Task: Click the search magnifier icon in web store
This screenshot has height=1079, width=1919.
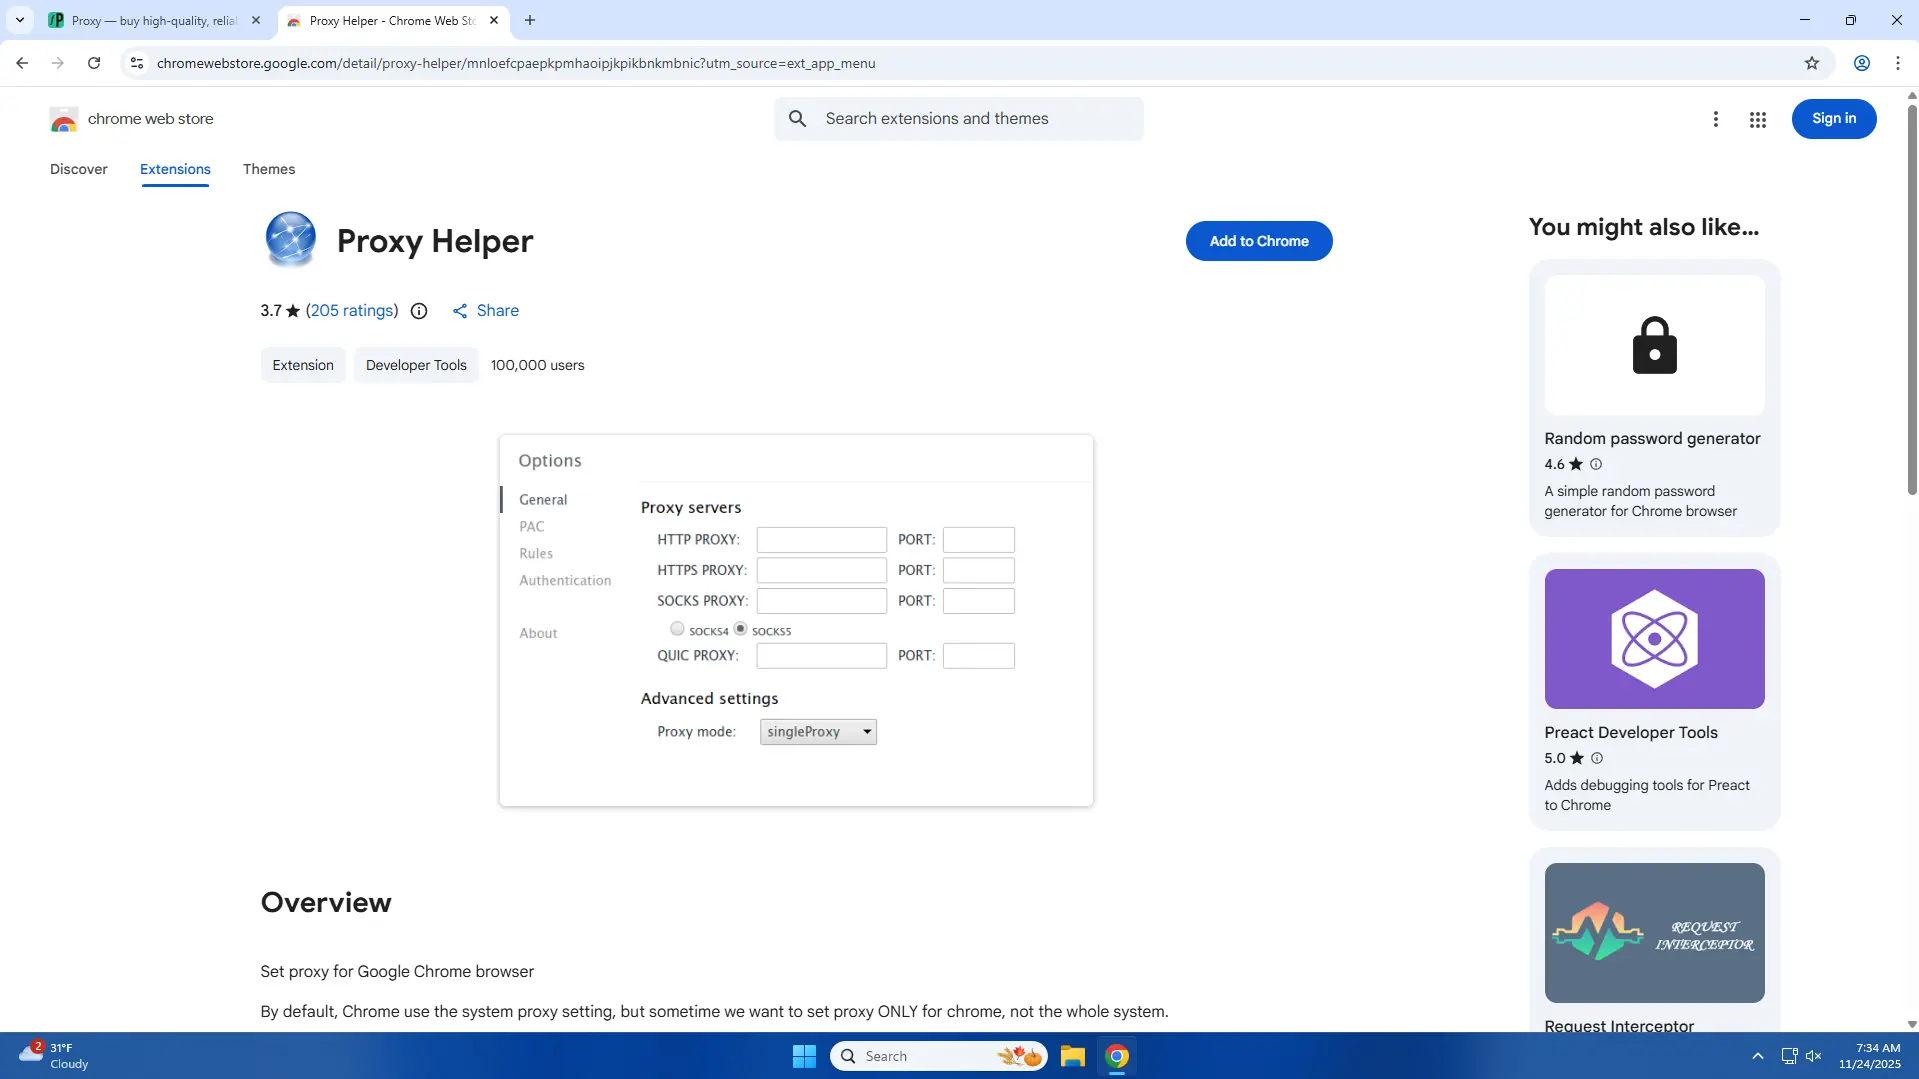Action: [797, 119]
